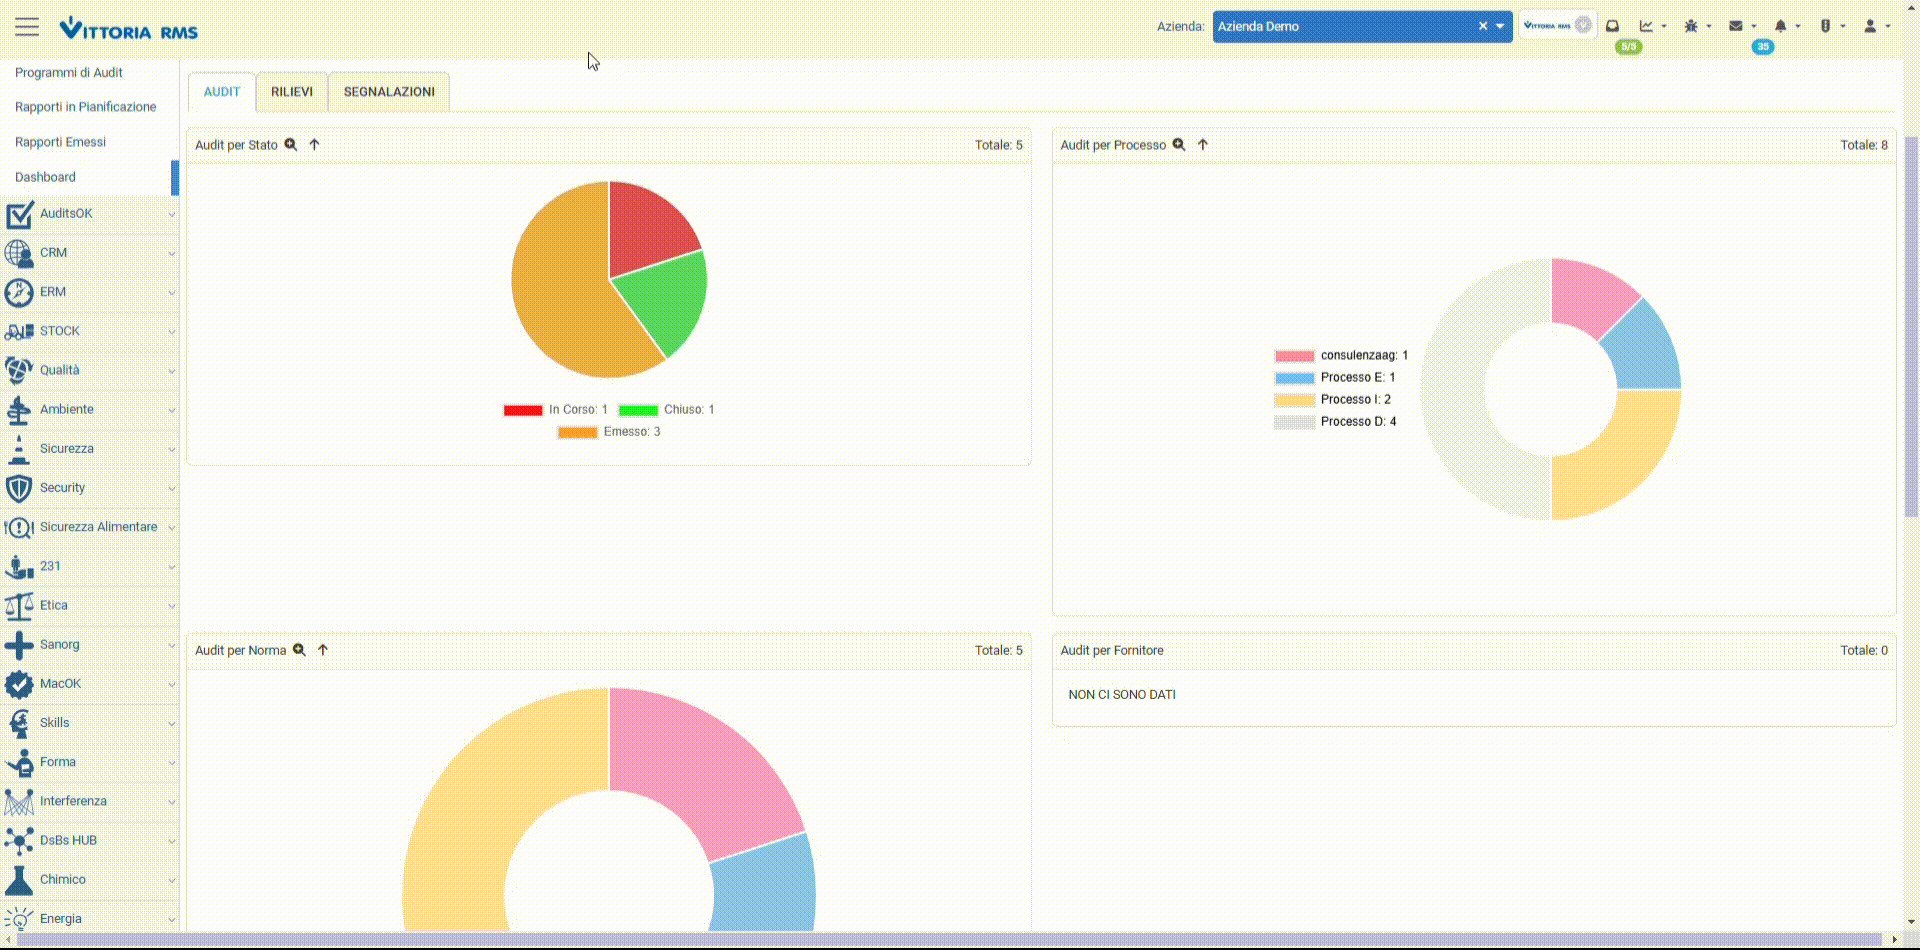This screenshot has height=950, width=1920.
Task: Expand the CRM module chevron
Action: click(172, 253)
